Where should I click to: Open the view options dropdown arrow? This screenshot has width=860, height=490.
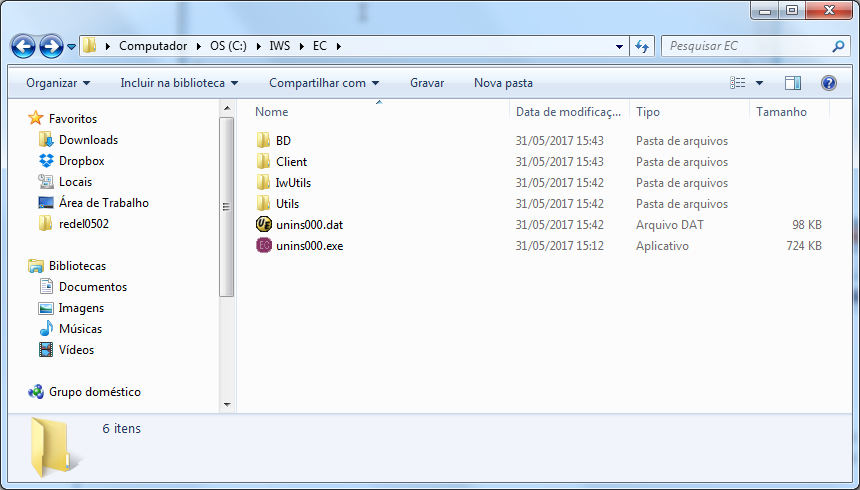(760, 83)
